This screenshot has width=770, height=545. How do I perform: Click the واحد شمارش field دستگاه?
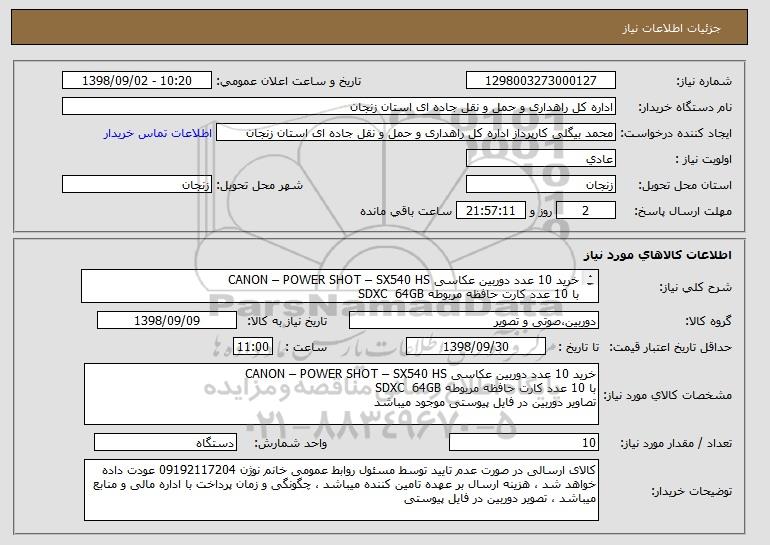[x=165, y=442]
